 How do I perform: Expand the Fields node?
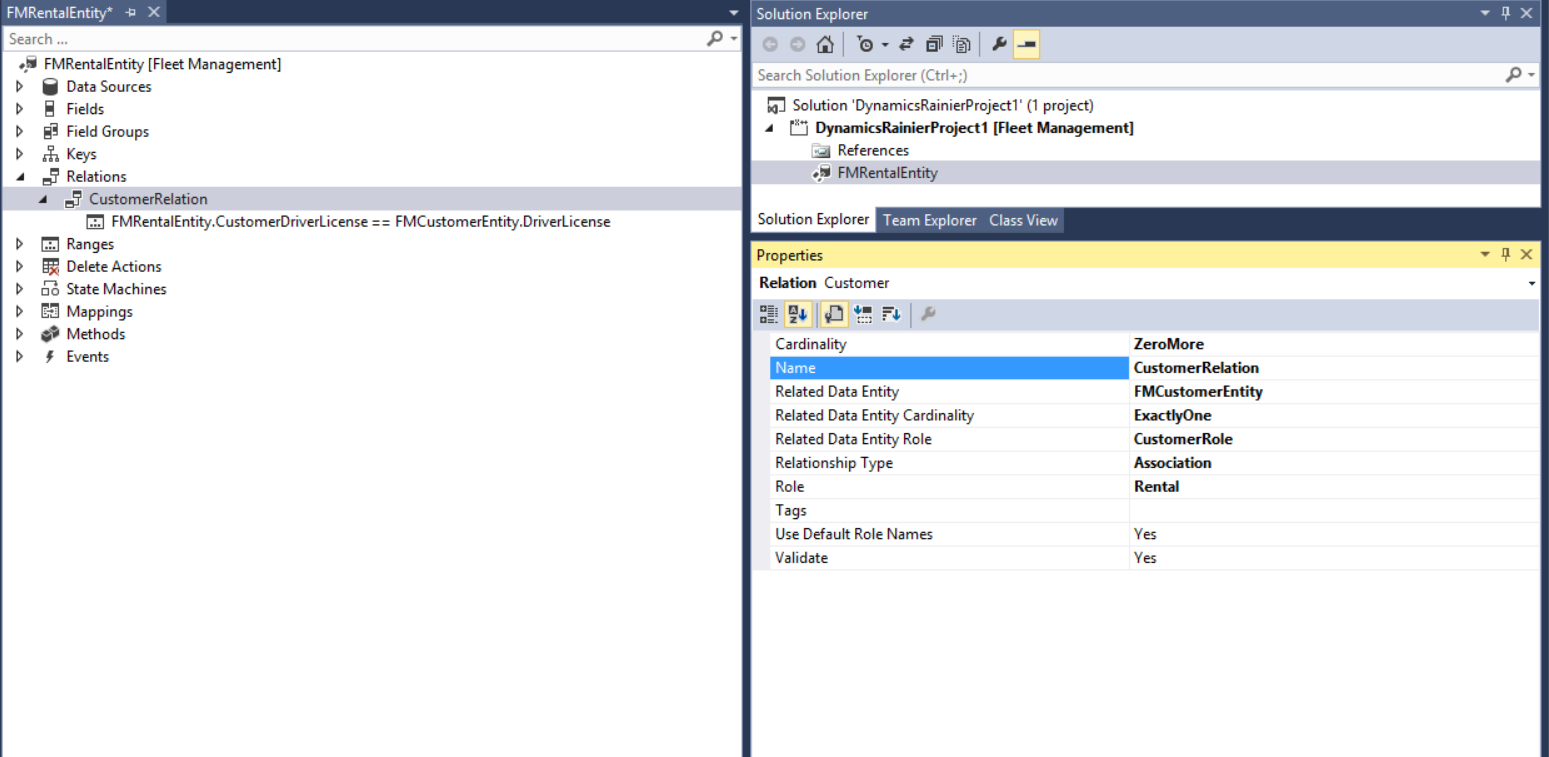(19, 109)
